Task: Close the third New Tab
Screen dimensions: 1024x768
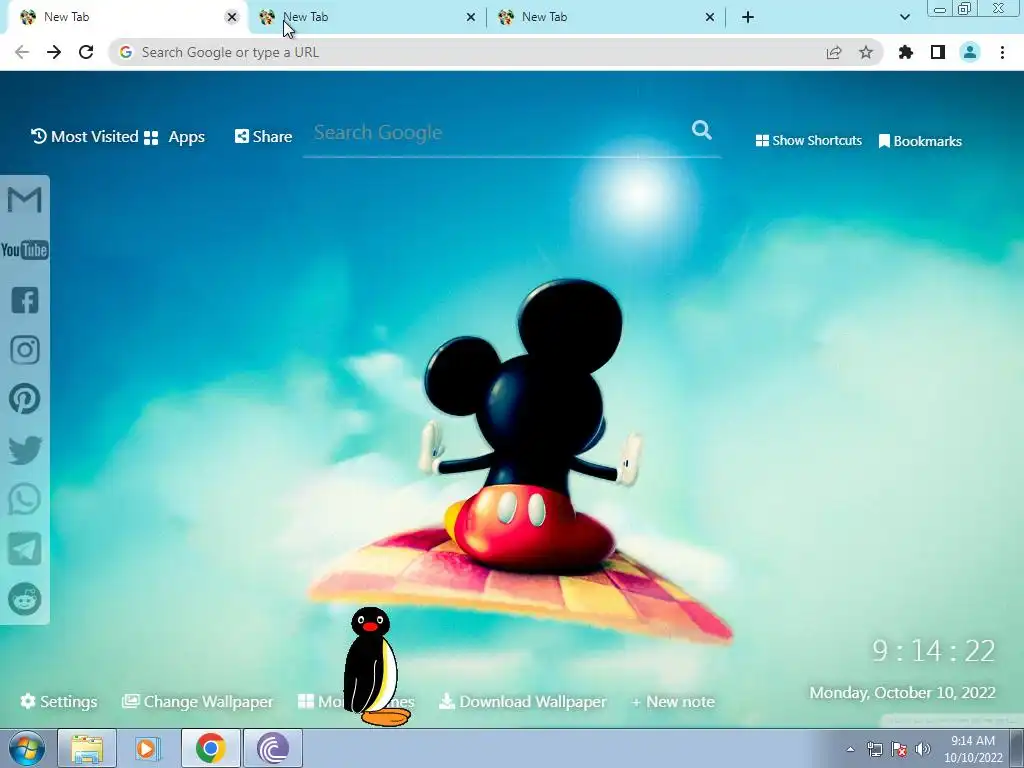Action: [710, 17]
